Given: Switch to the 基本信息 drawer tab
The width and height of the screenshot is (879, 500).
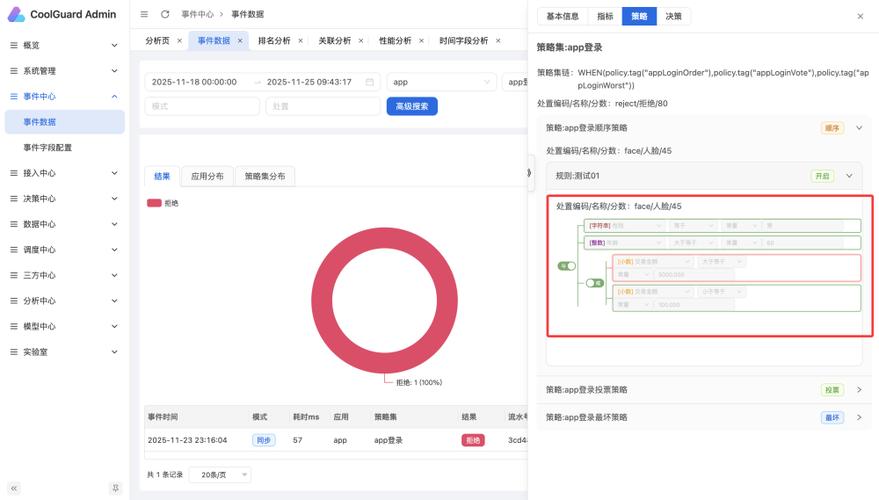Looking at the screenshot, I should click(x=562, y=16).
